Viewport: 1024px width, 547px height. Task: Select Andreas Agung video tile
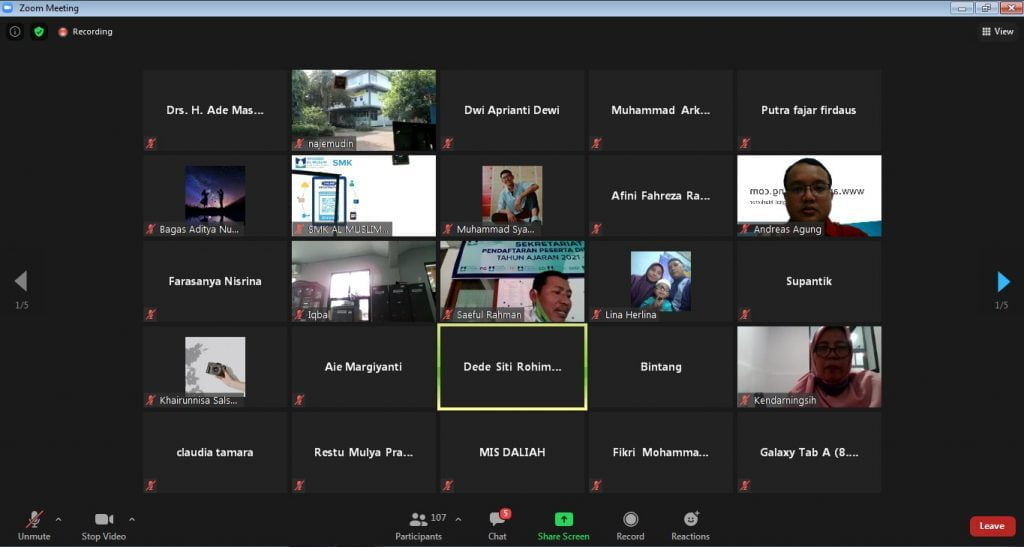809,196
